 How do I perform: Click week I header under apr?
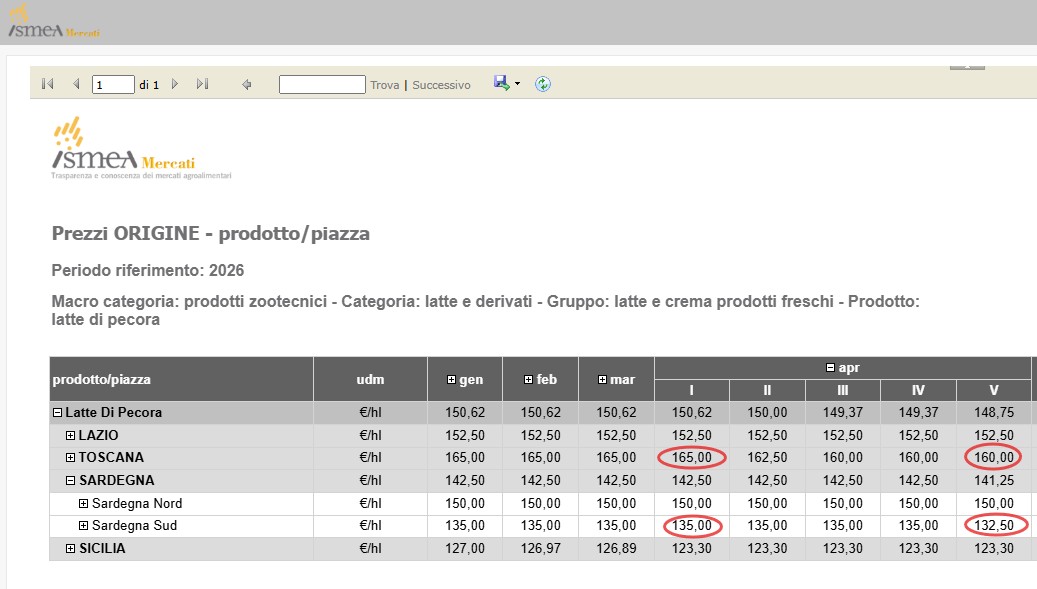pyautogui.click(x=692, y=390)
